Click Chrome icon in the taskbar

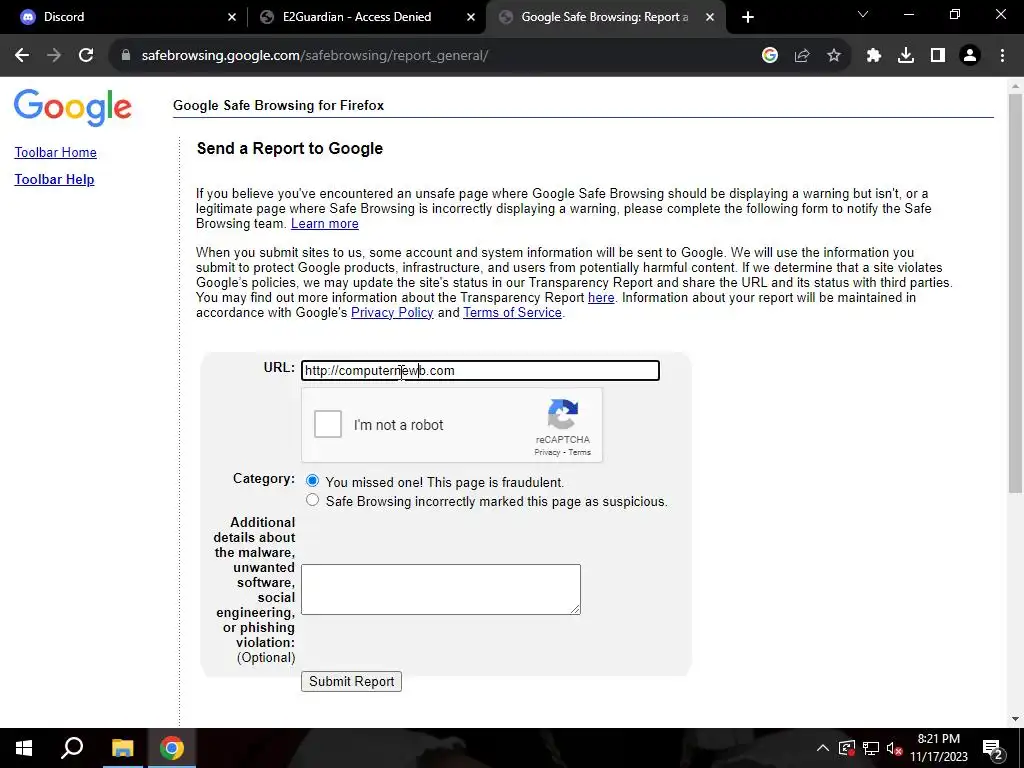172,748
